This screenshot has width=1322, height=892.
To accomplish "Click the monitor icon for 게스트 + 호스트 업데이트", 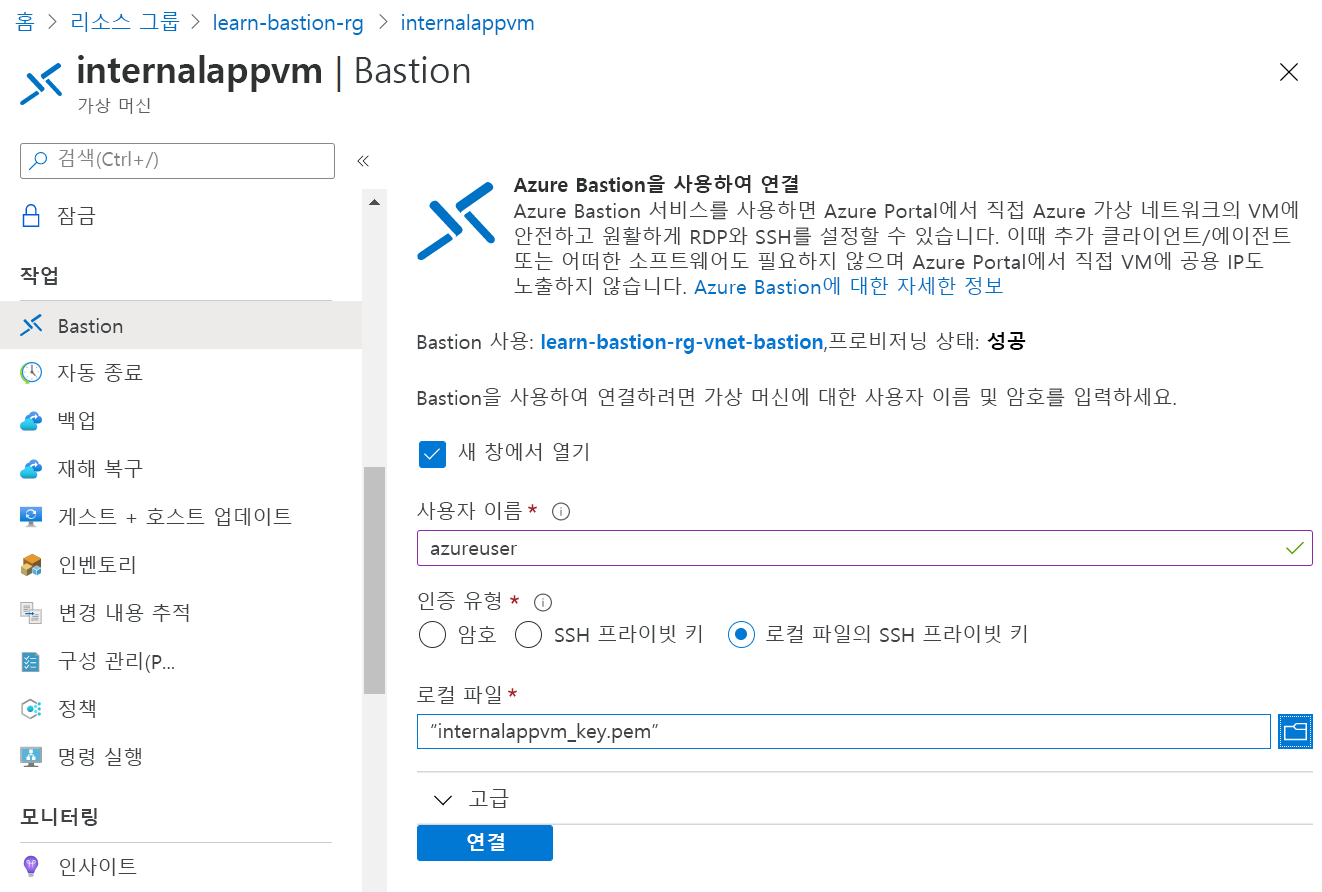I will [x=31, y=517].
